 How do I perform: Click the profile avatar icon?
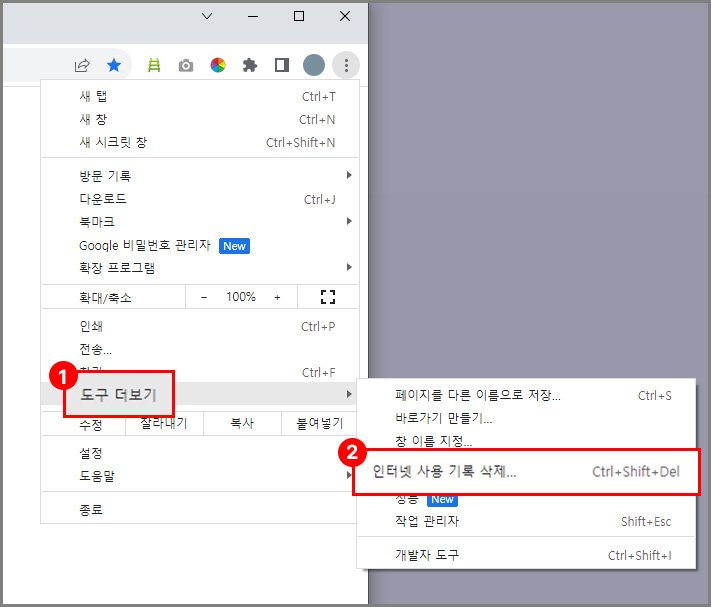314,66
